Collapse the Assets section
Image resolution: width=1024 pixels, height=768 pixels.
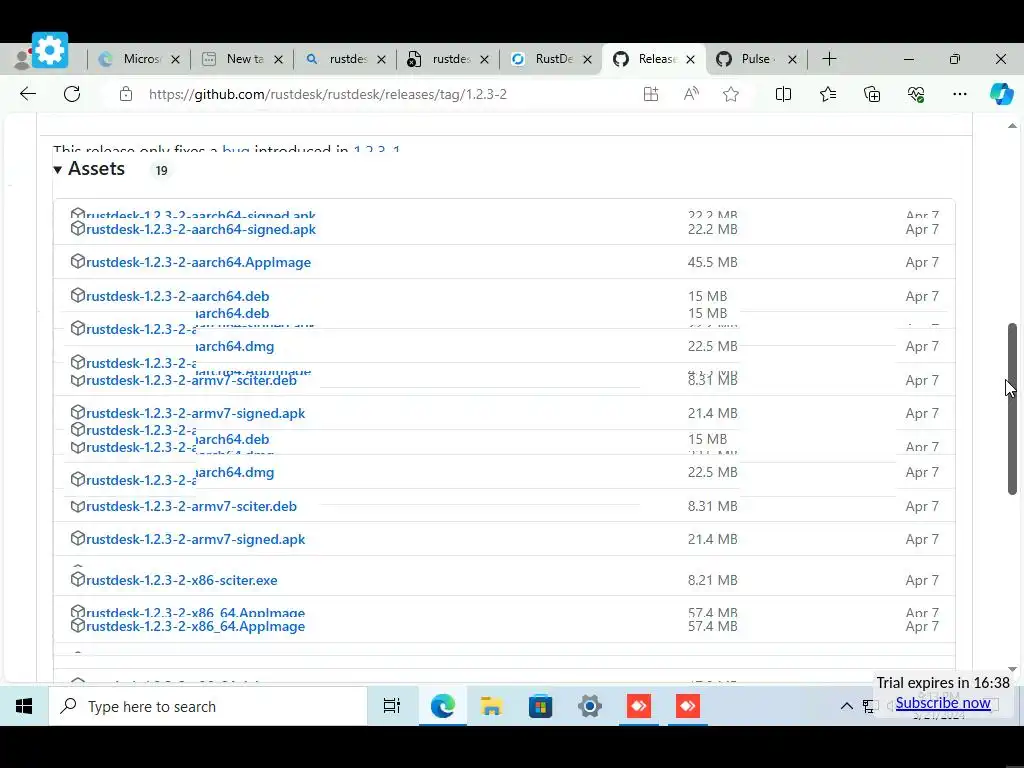tap(57, 170)
